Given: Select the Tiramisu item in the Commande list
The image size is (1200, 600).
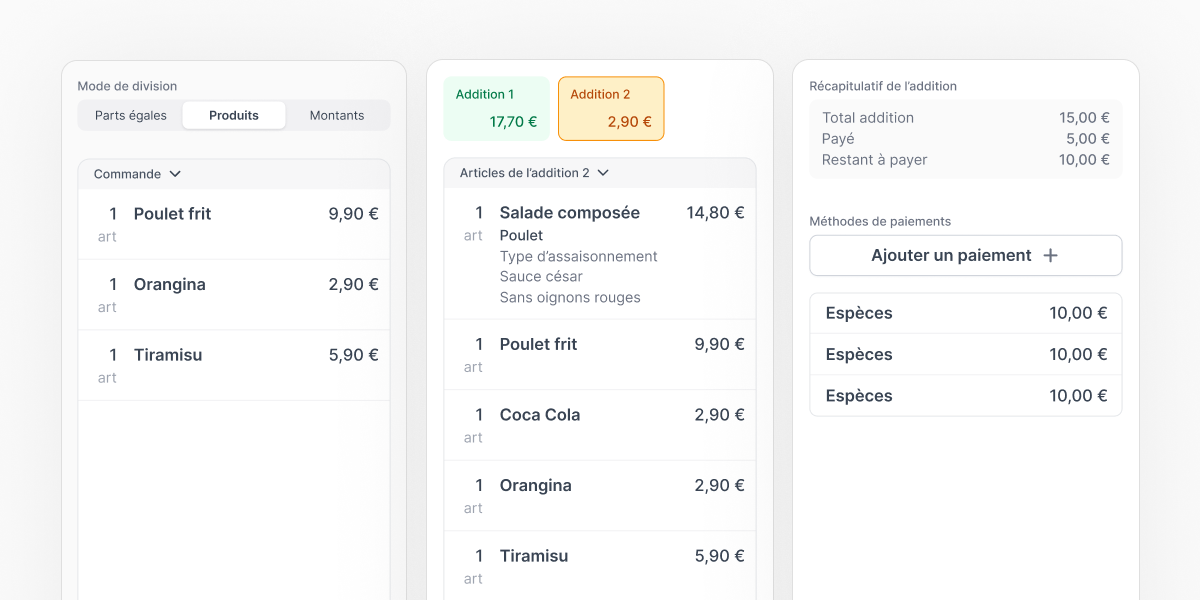Looking at the screenshot, I should (233, 364).
